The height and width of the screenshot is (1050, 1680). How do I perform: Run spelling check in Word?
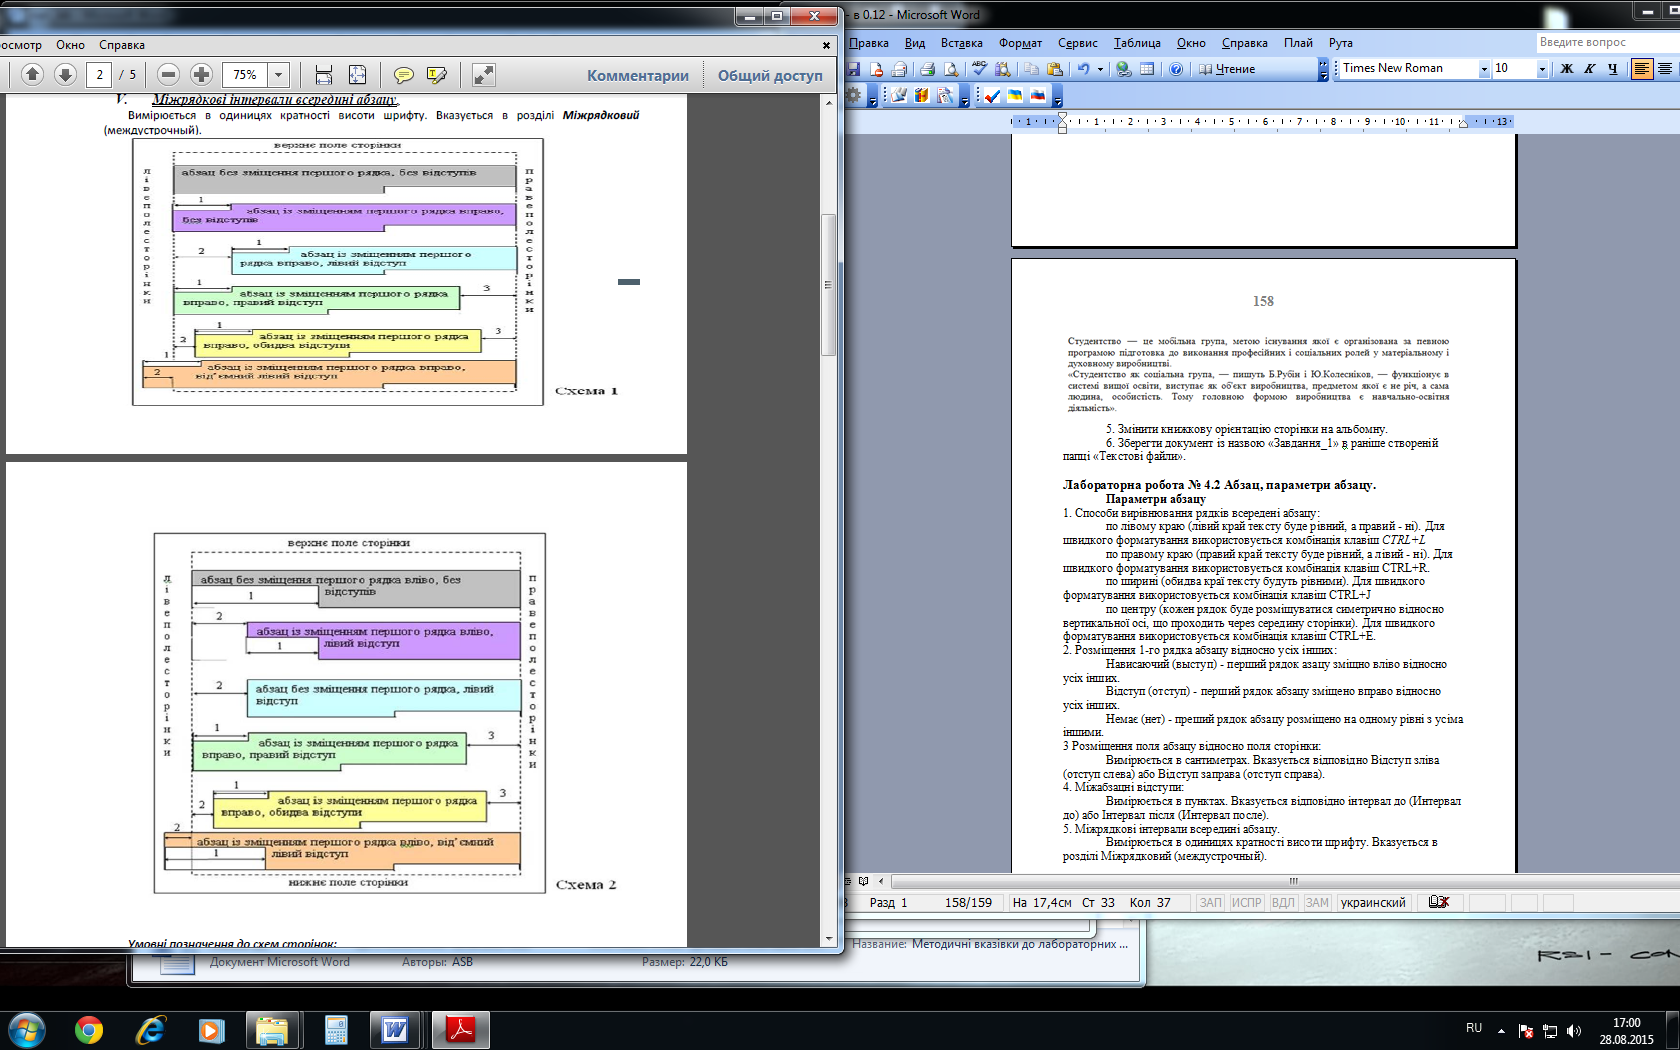pyautogui.click(x=979, y=69)
